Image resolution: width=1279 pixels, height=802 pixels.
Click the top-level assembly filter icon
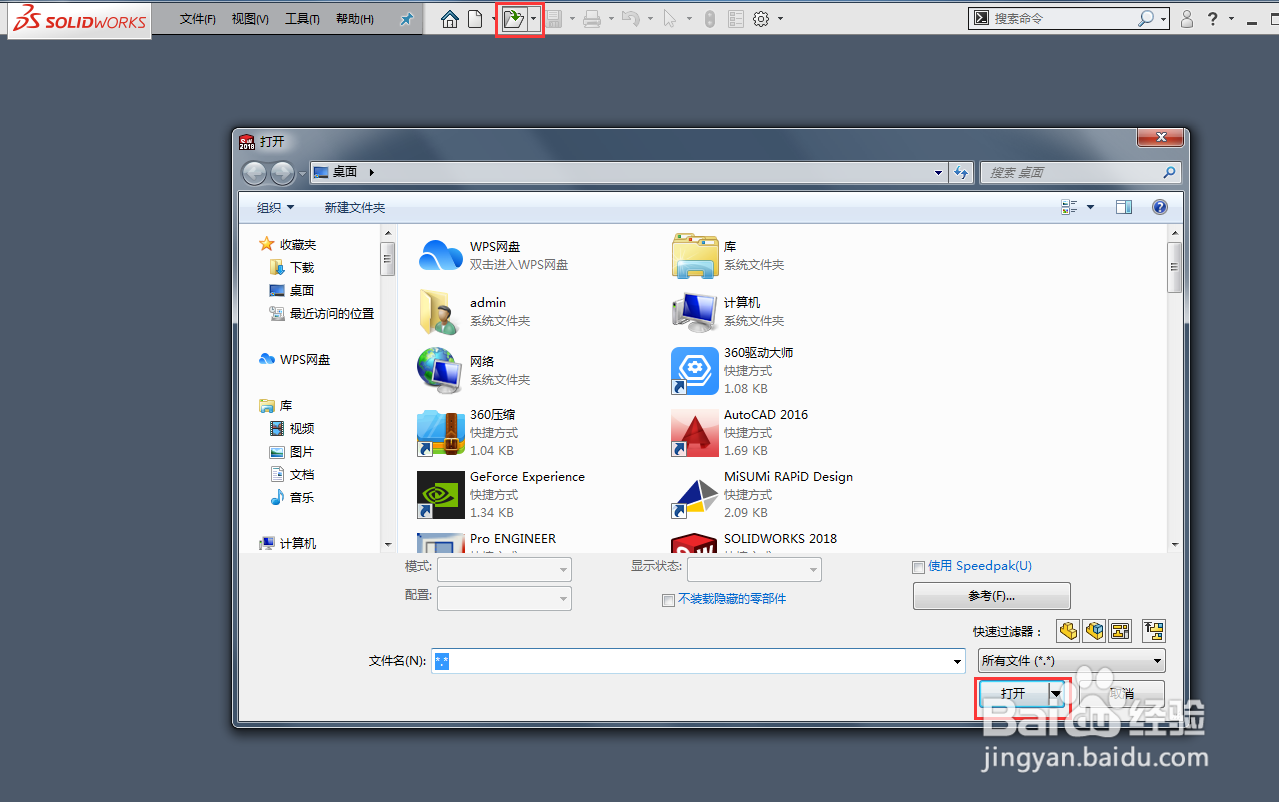[x=1154, y=631]
